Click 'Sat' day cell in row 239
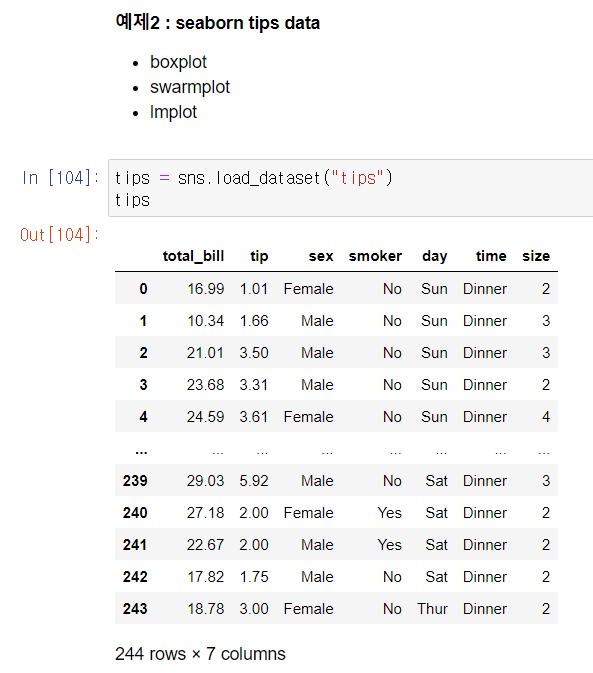Image resolution: width=593 pixels, height=673 pixels. (x=436, y=481)
